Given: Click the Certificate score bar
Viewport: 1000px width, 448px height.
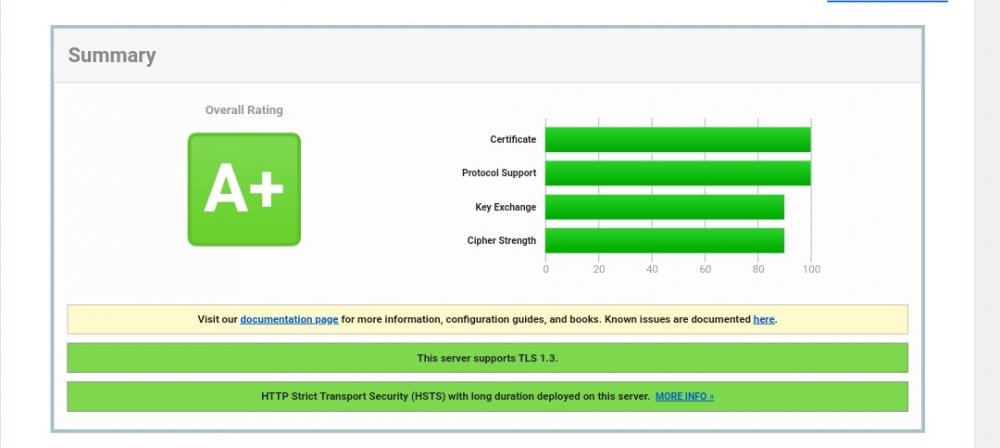Looking at the screenshot, I should point(678,140).
